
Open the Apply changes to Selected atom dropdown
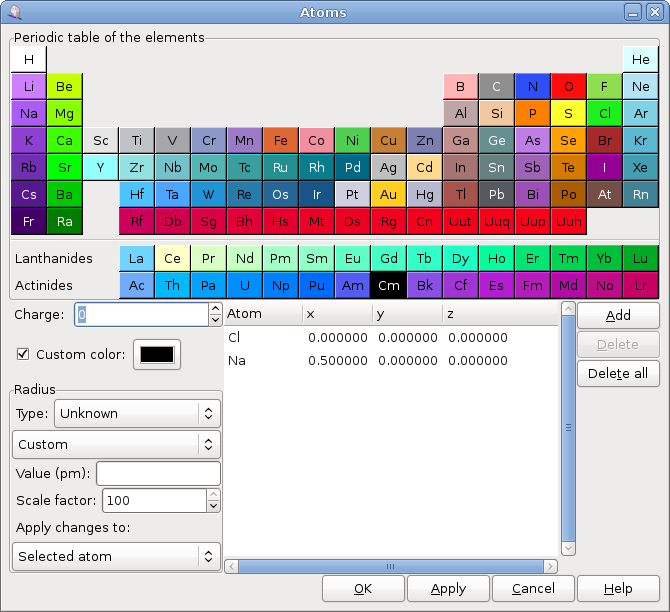pos(116,556)
